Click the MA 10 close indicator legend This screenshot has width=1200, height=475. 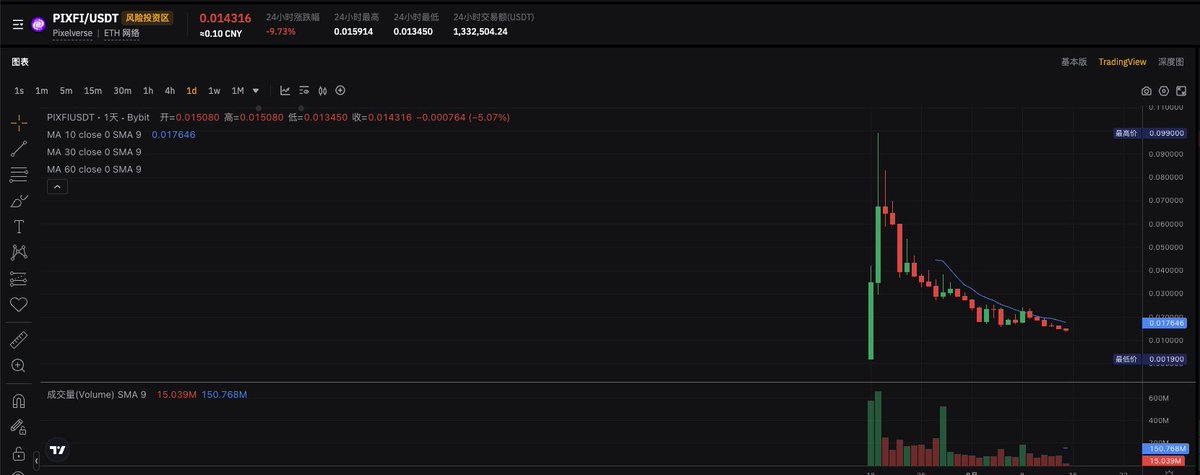94,134
